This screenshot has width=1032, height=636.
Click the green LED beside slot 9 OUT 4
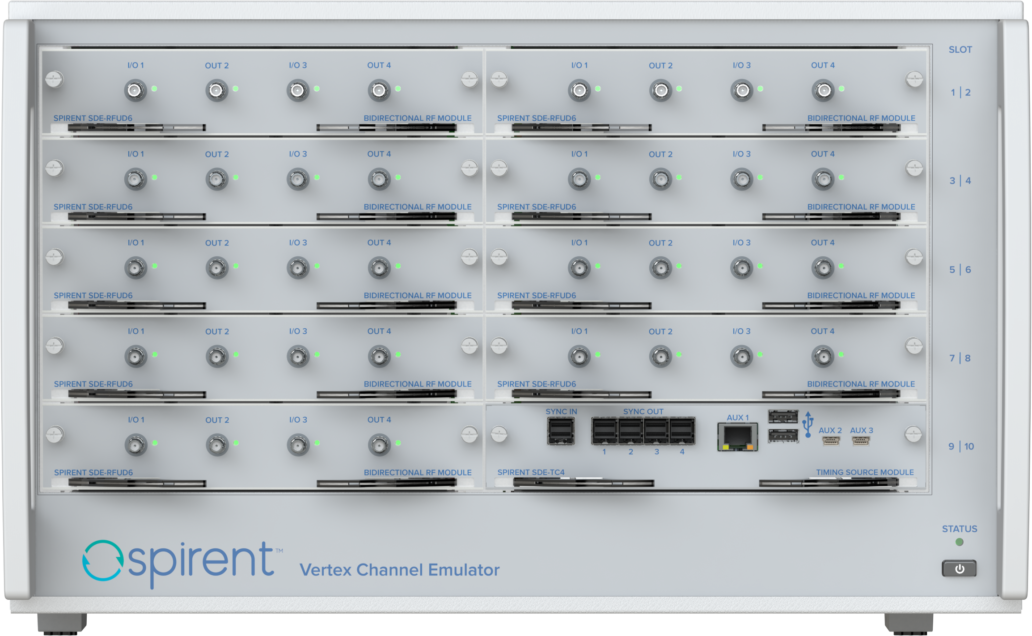(398, 443)
